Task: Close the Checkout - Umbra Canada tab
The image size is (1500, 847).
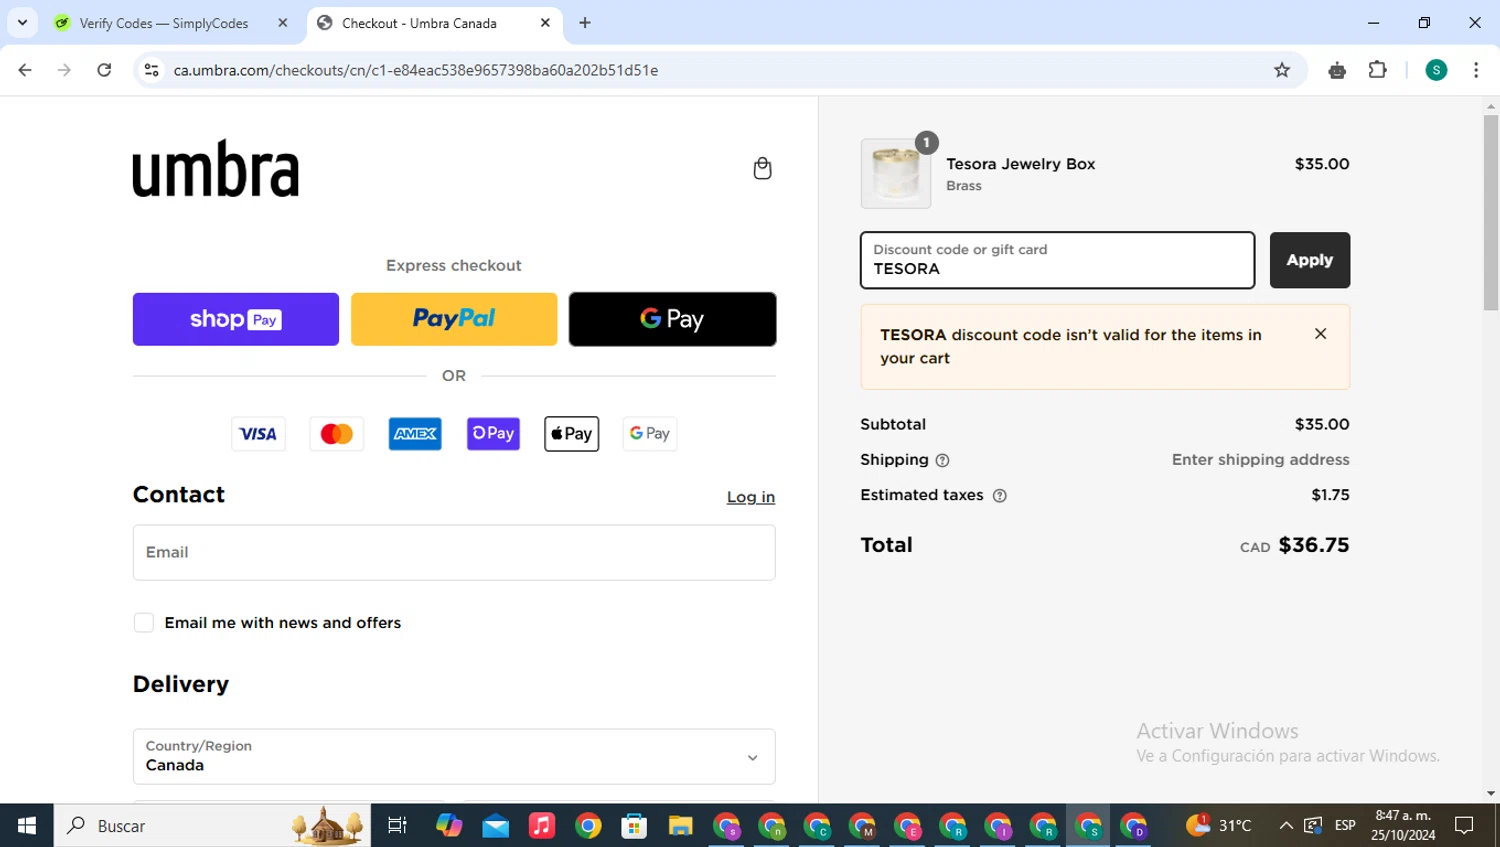Action: coord(545,23)
